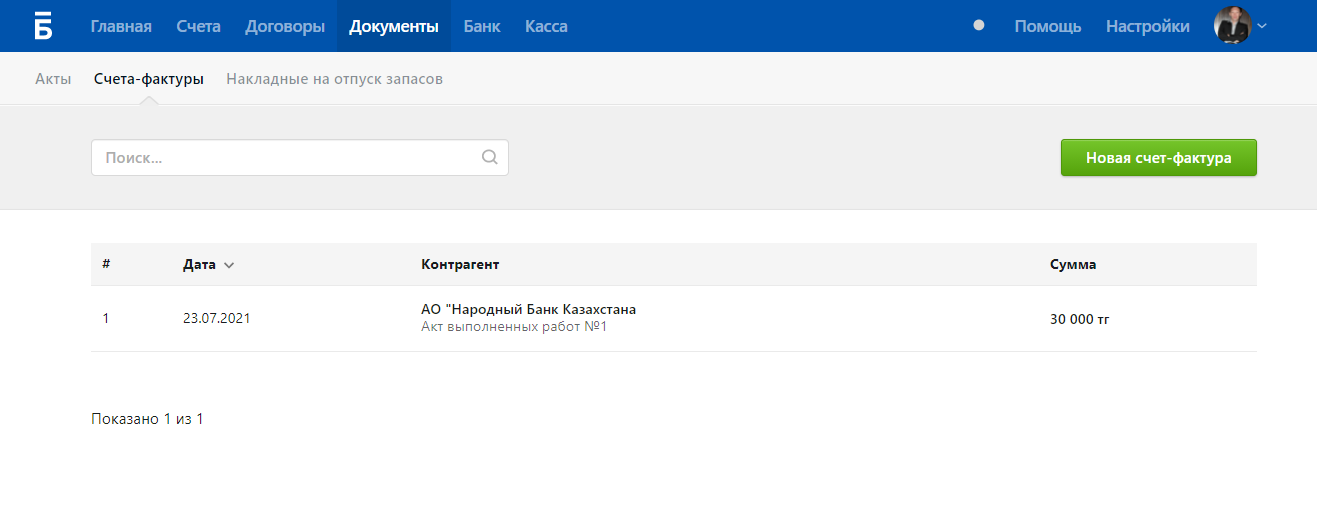Viewport: 1317px width, 509px height.
Task: Expand the user account dropdown chevron
Action: 1262,26
